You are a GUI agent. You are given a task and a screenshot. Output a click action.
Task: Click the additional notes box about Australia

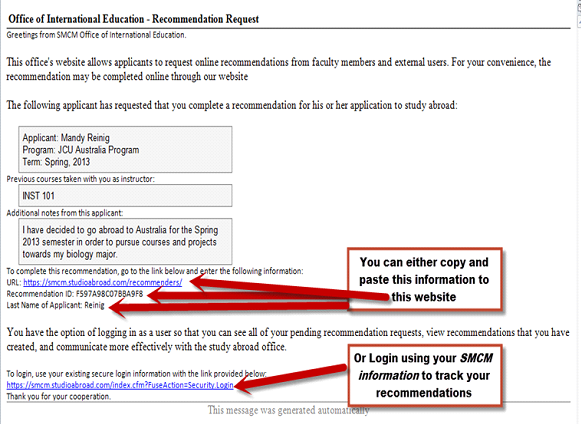click(x=125, y=241)
